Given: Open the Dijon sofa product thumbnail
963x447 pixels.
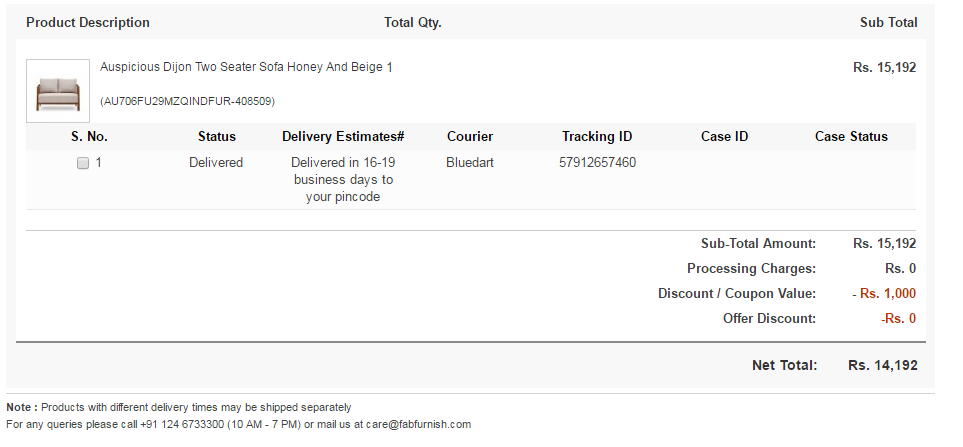Looking at the screenshot, I should (58, 91).
